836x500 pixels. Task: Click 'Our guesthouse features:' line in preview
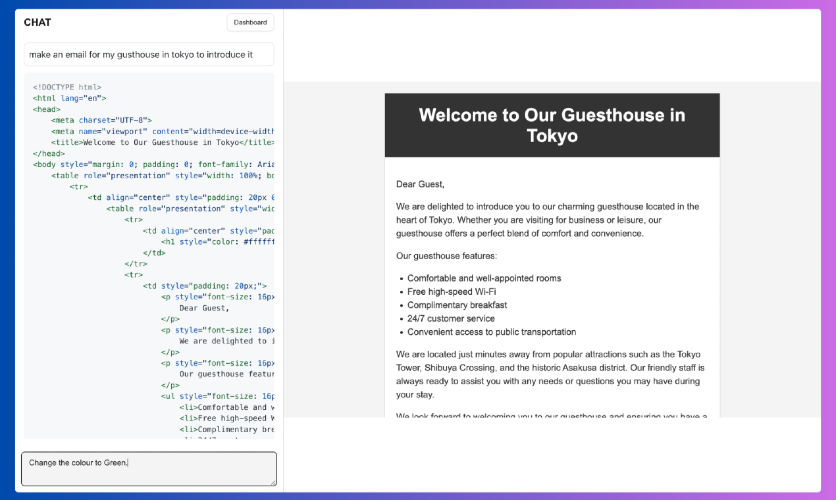pos(446,256)
